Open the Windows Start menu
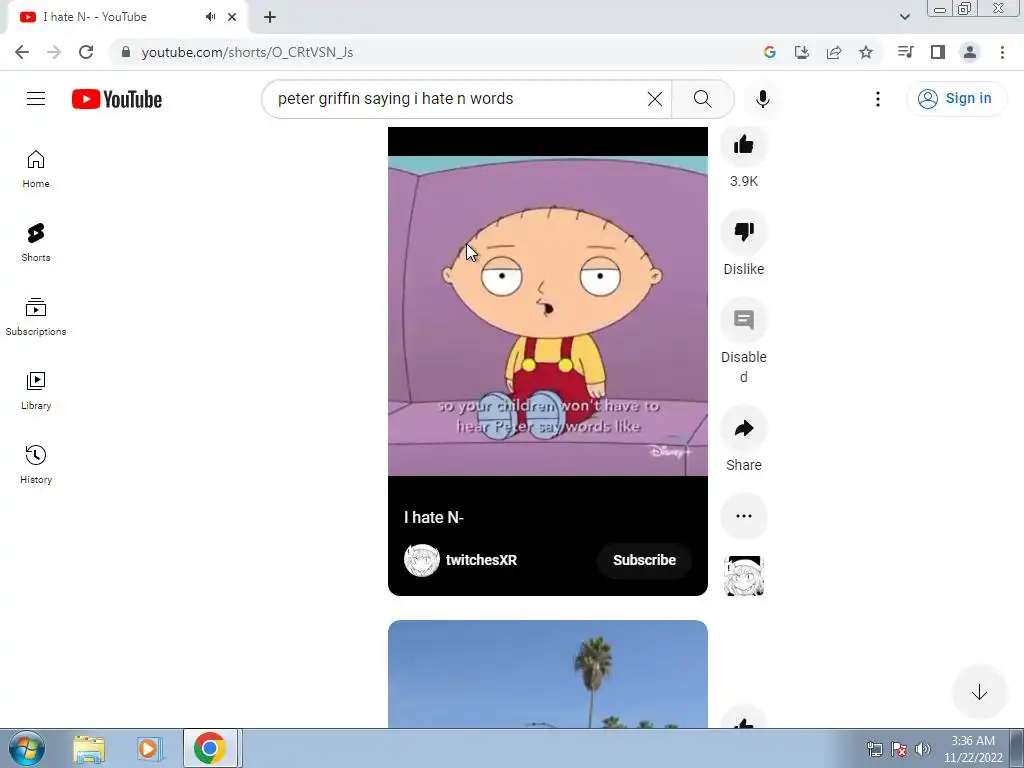The image size is (1024, 768). 27,748
